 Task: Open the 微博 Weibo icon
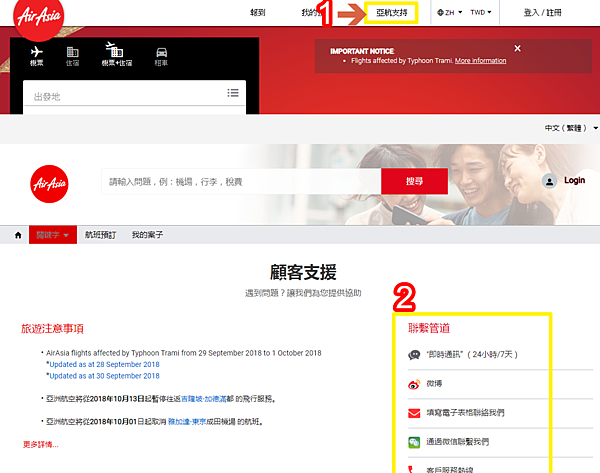pos(414,384)
